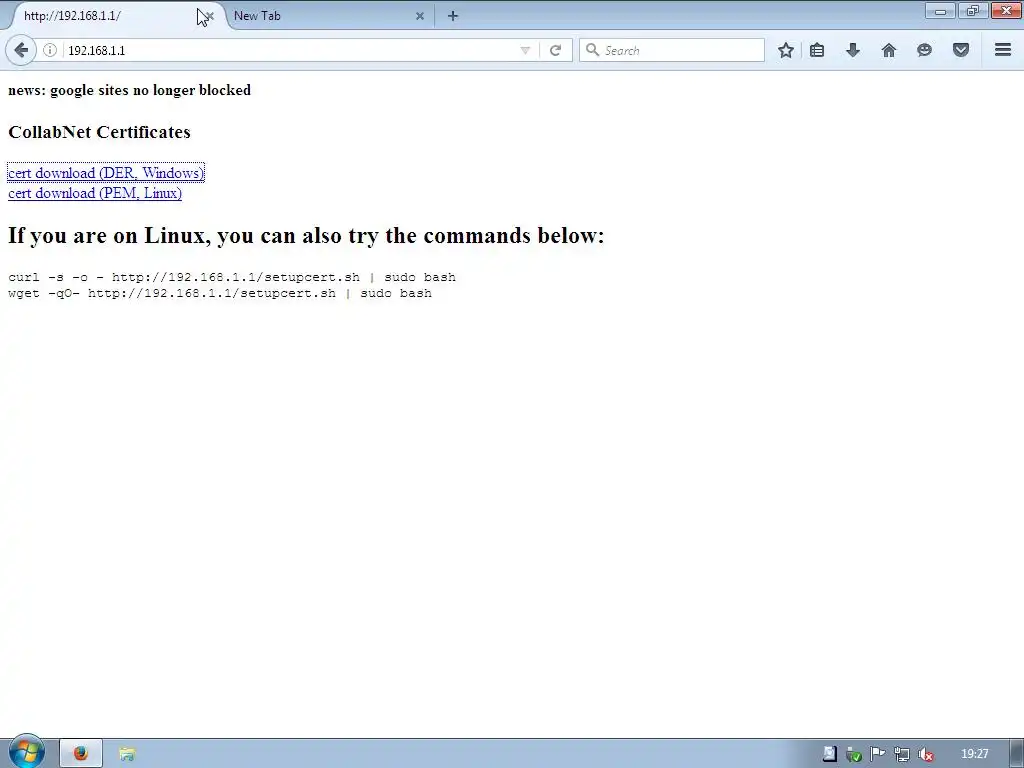1024x768 pixels.
Task: Bookmark this page with the star icon
Action: pyautogui.click(x=786, y=50)
